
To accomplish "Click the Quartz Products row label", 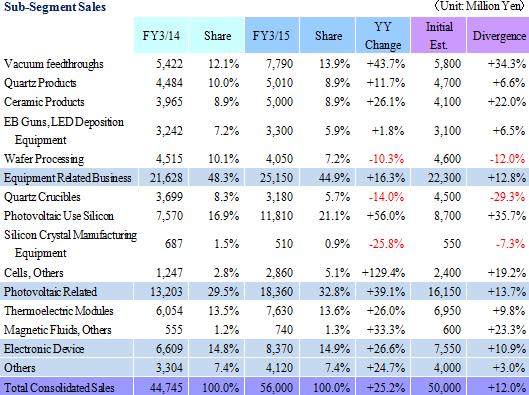I will coord(40,83).
